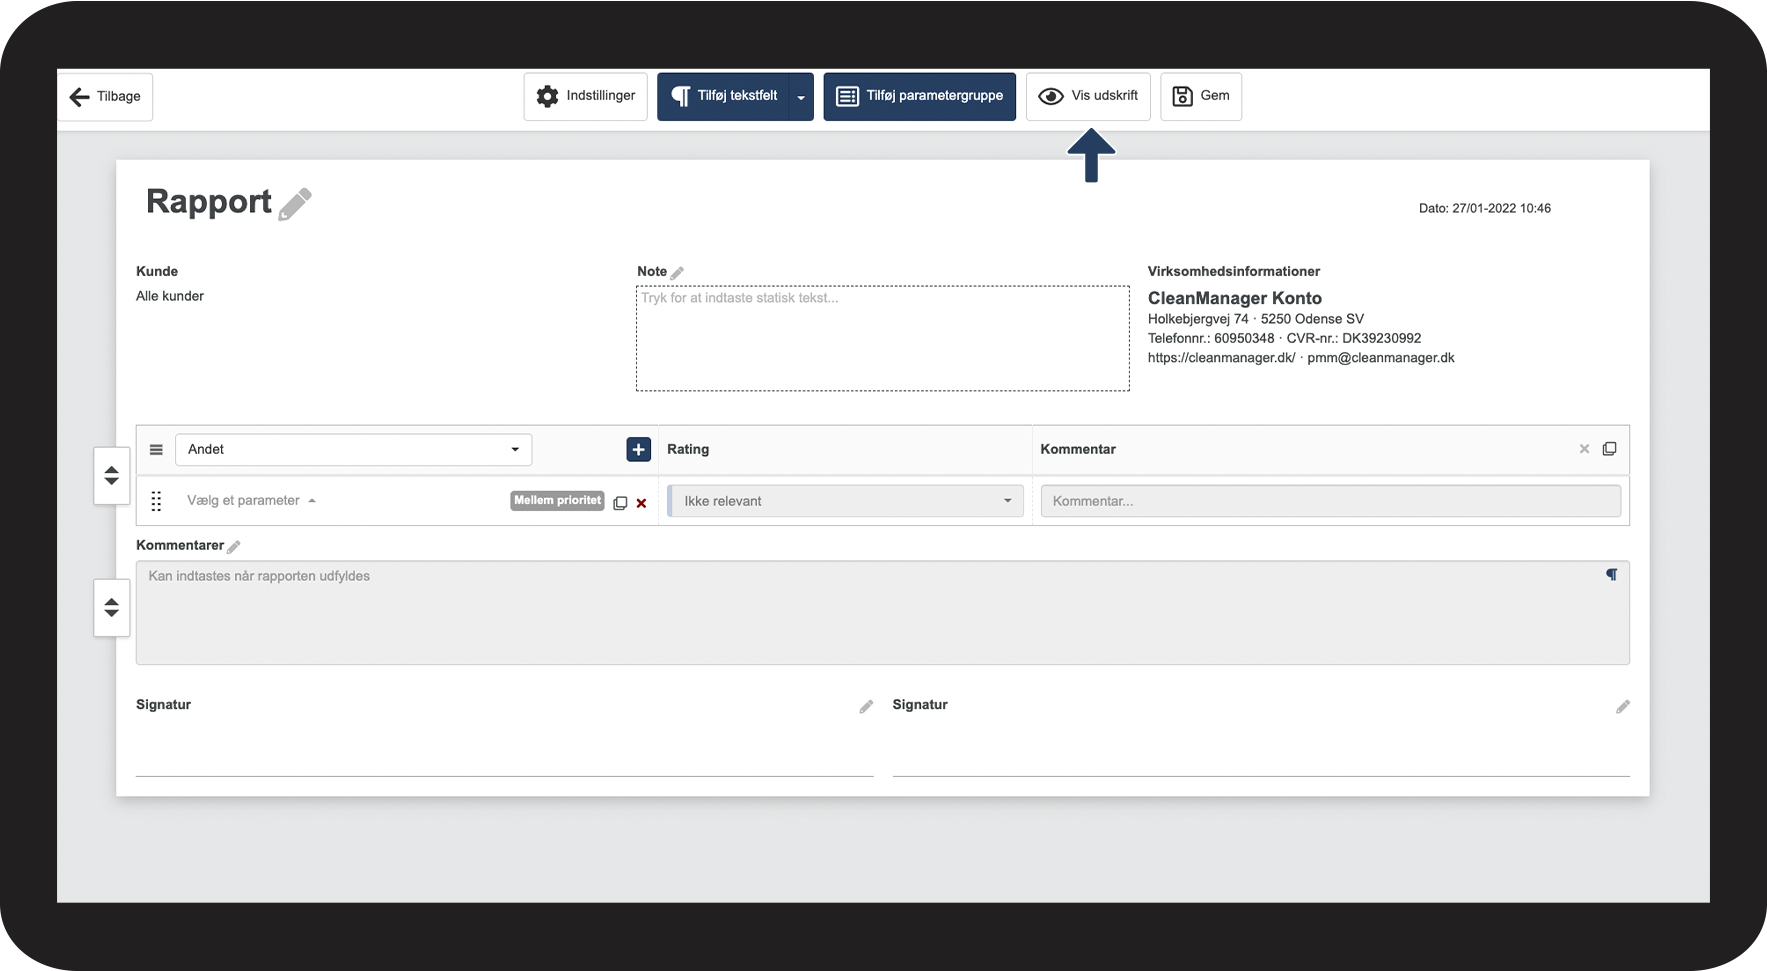Click the hamburger icon beside Andet
The image size is (1767, 971).
156,450
